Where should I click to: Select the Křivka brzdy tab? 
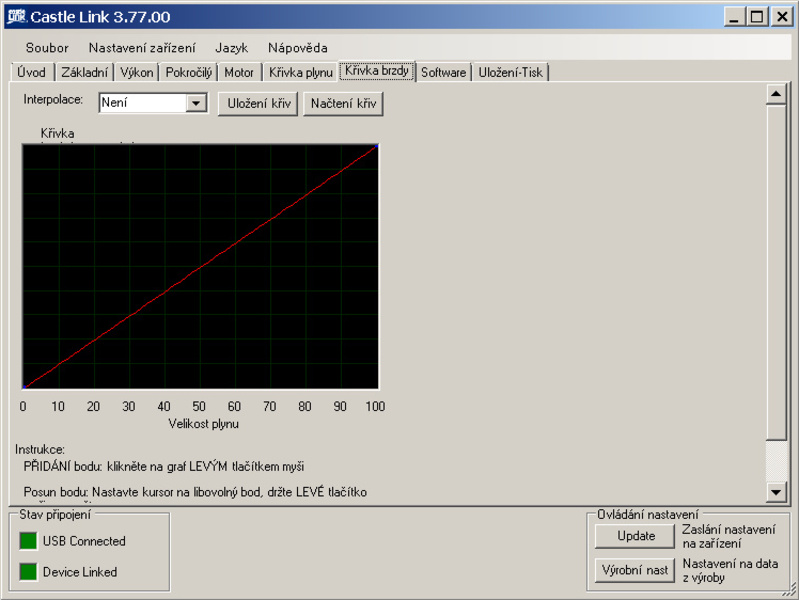(377, 70)
